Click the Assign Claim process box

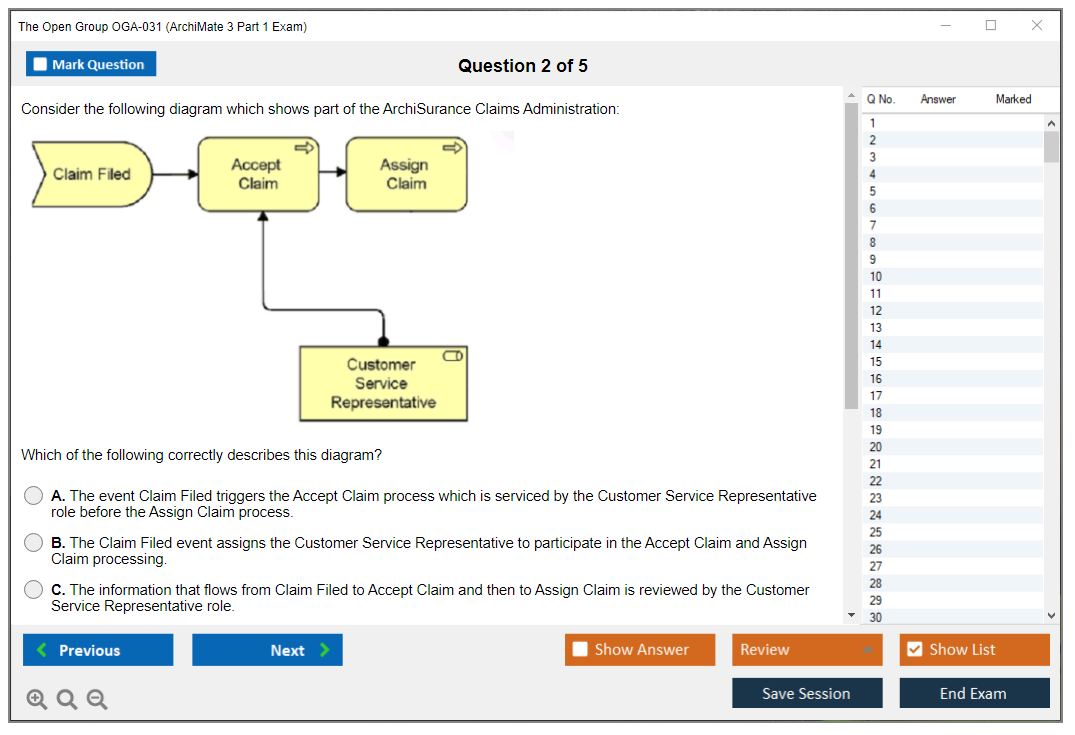pos(406,175)
